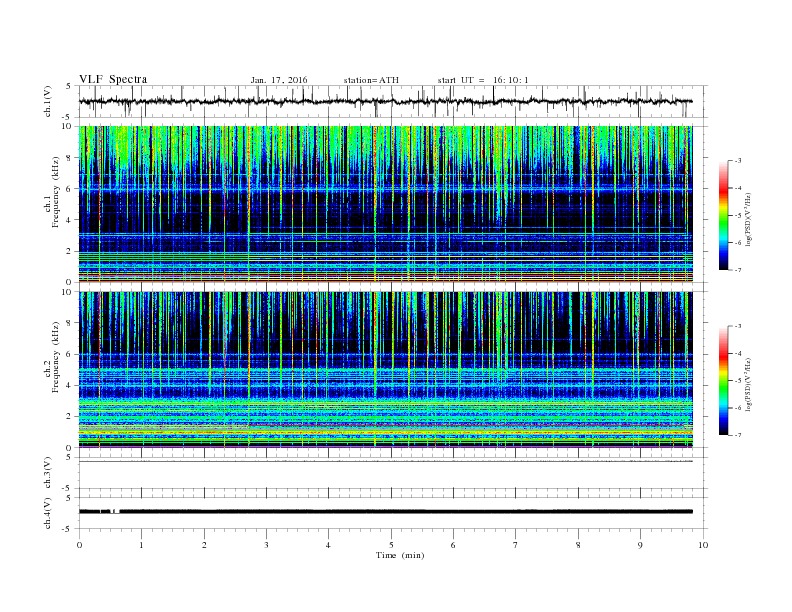Click the ch.2 spectrogram color bar
792x612 pixels.
point(723,381)
